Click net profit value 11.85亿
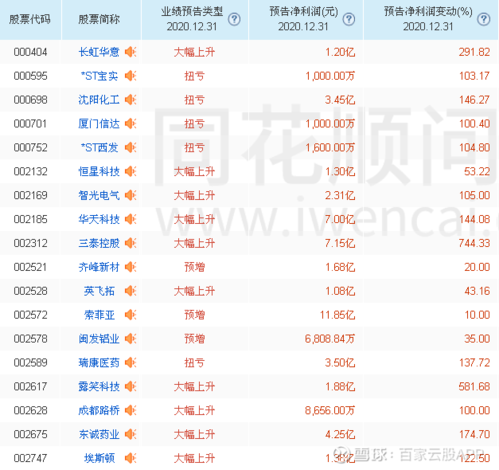 [337, 315]
